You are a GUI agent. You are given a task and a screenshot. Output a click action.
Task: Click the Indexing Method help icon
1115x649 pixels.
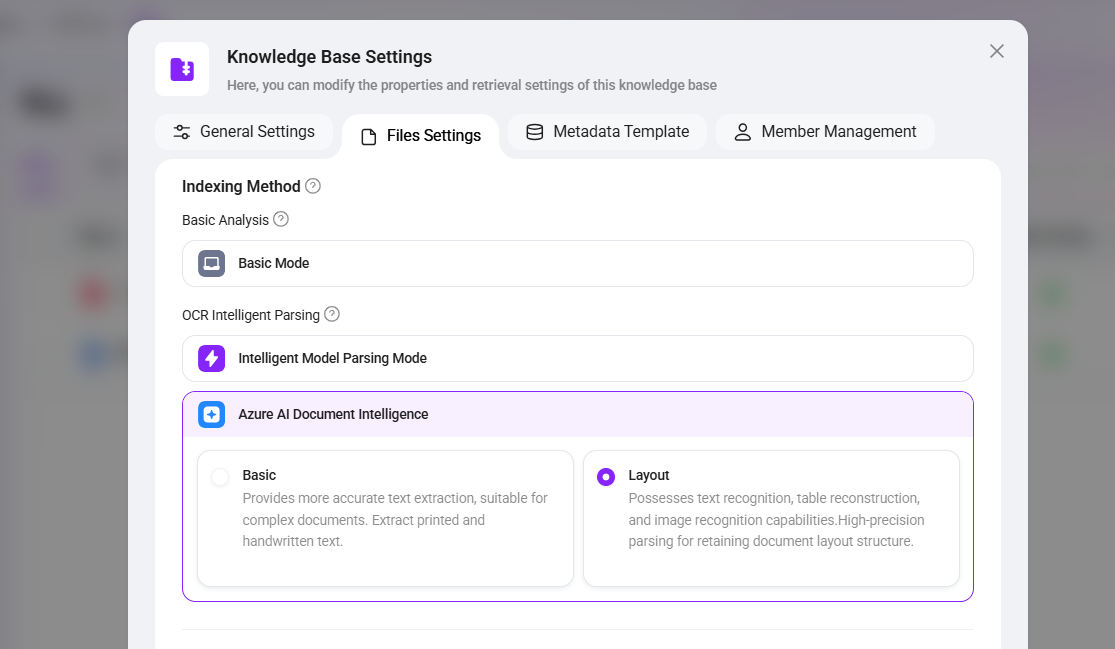coord(313,186)
